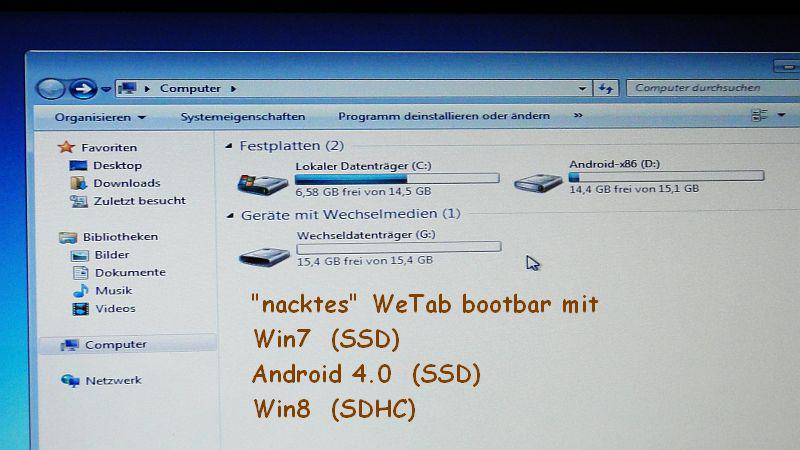Open the Videos library
This screenshot has height=450, width=800.
pyautogui.click(x=115, y=309)
